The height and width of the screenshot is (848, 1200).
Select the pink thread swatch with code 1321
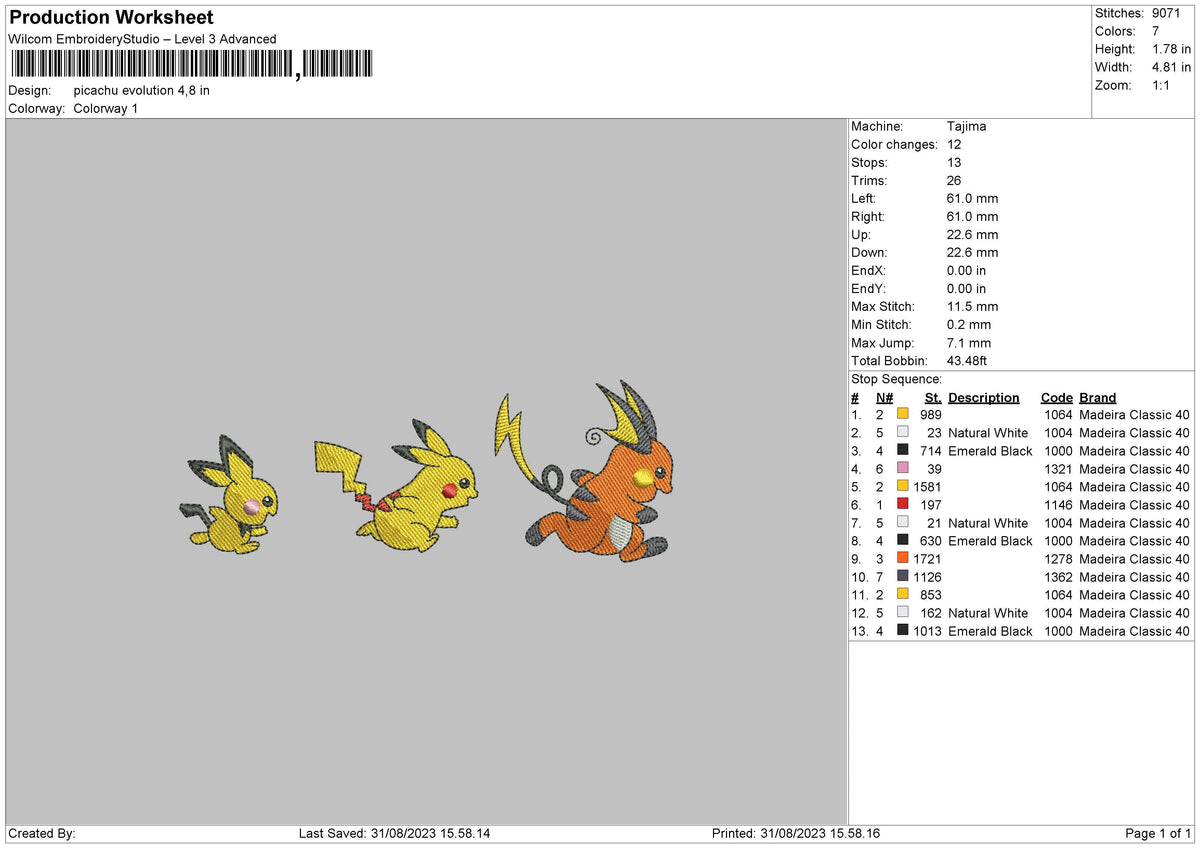coord(904,469)
